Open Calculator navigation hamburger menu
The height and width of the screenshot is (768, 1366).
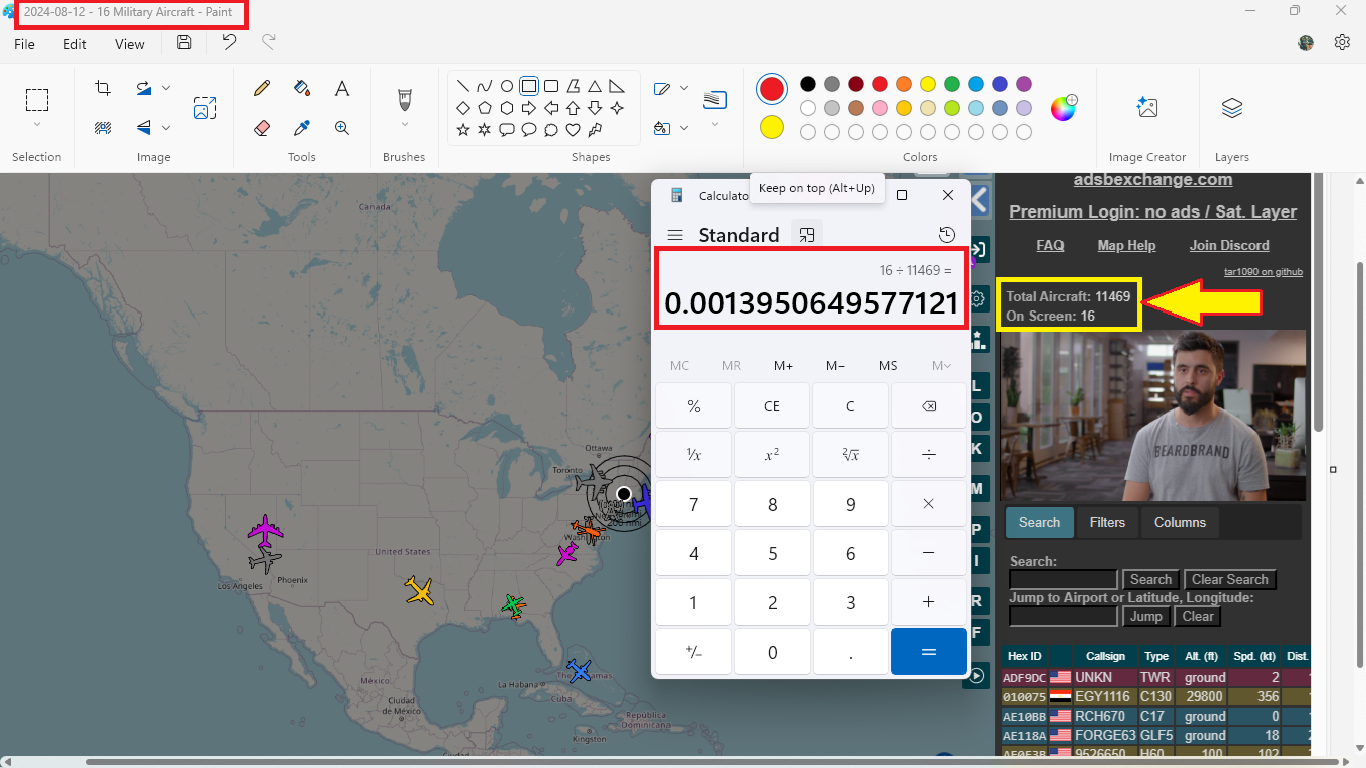(x=675, y=235)
